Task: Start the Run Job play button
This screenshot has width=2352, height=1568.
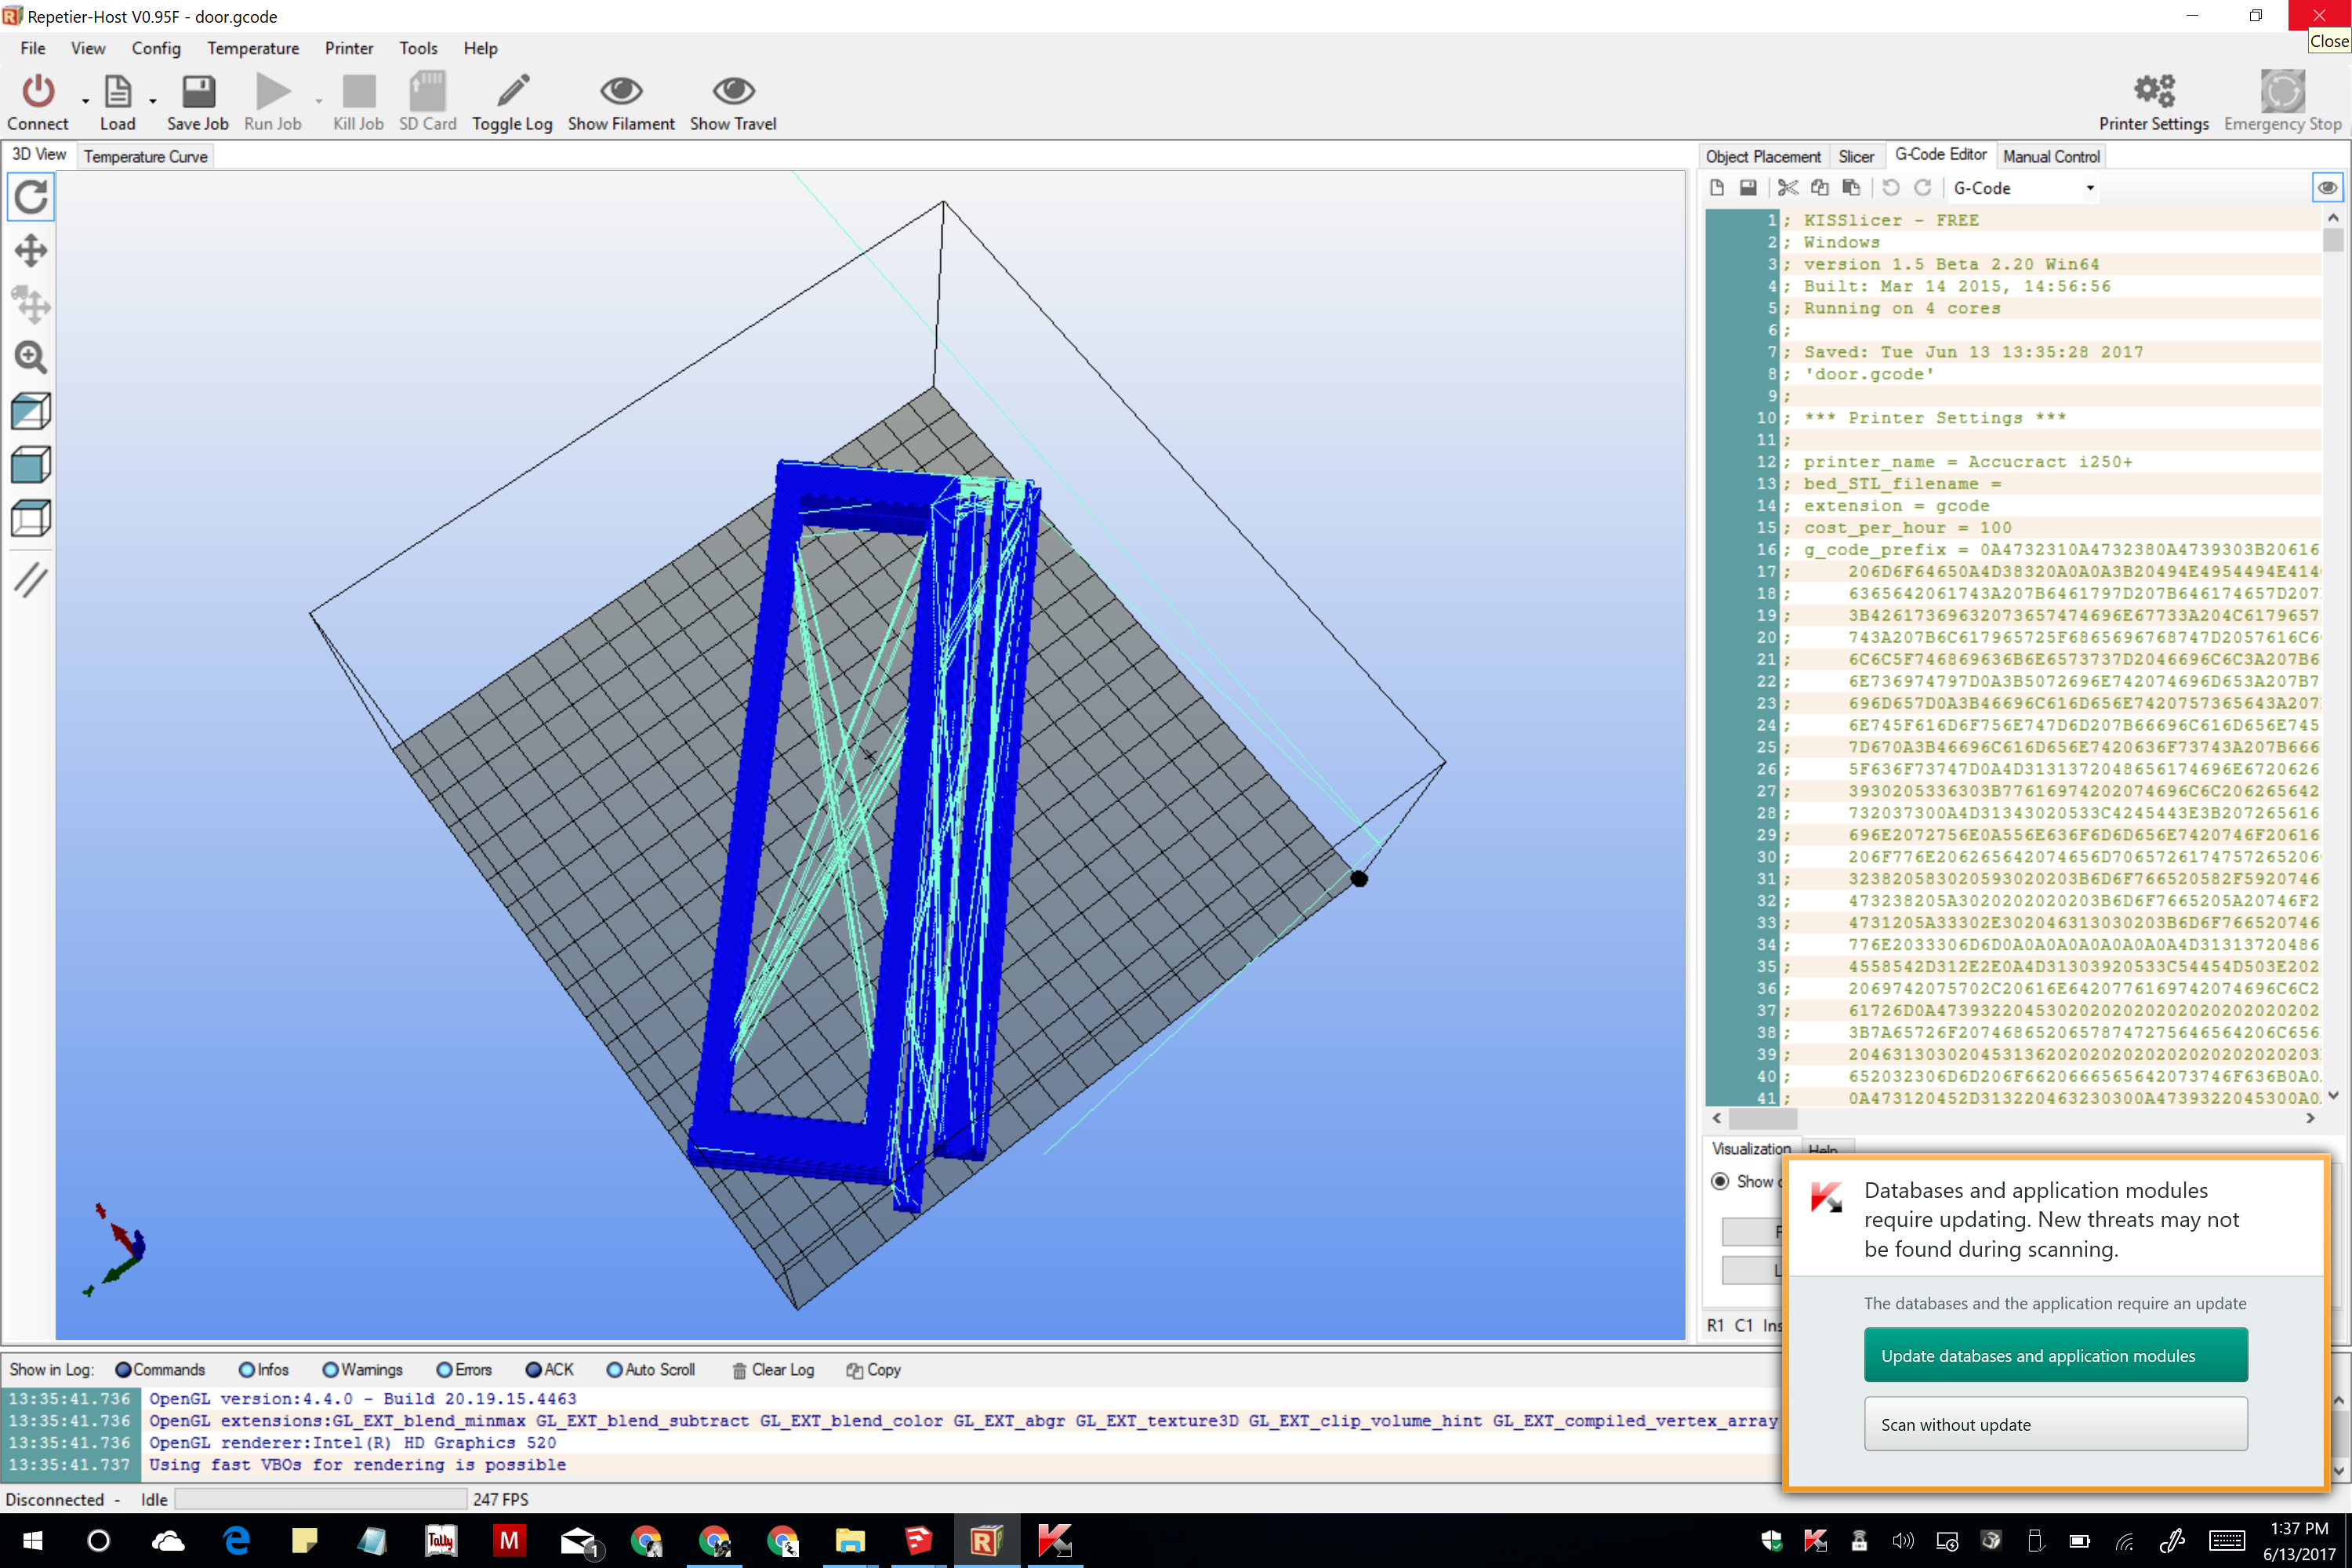Action: point(272,92)
